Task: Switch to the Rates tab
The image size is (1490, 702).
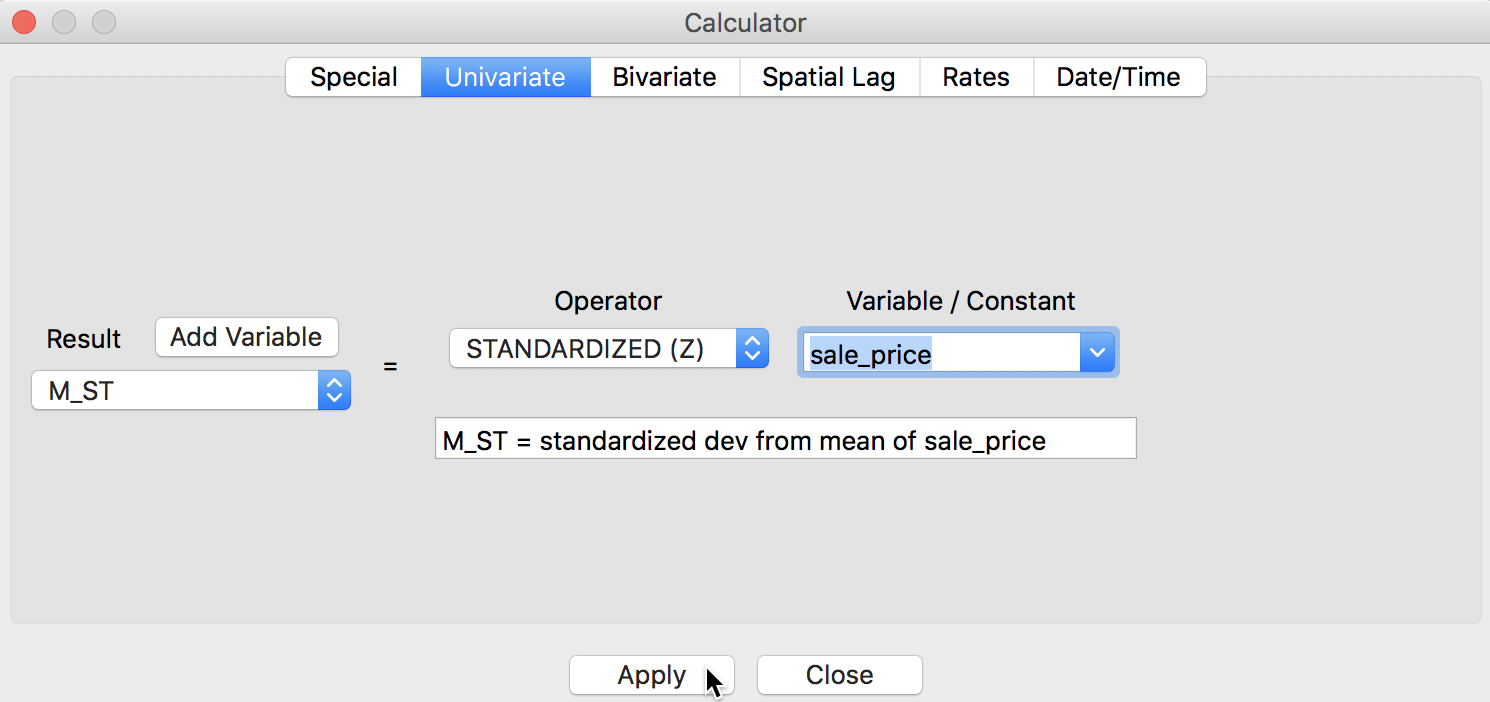Action: [975, 77]
